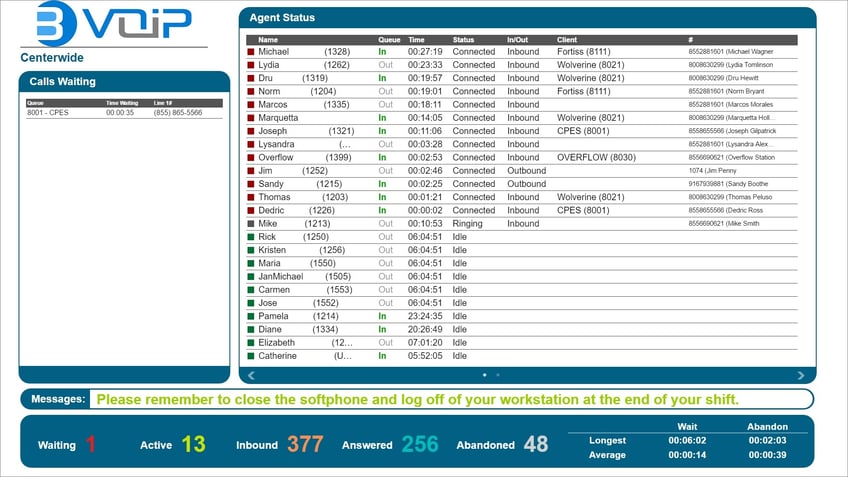The height and width of the screenshot is (477, 848).
Task: Sort agents by Name column header
Action: (x=268, y=40)
